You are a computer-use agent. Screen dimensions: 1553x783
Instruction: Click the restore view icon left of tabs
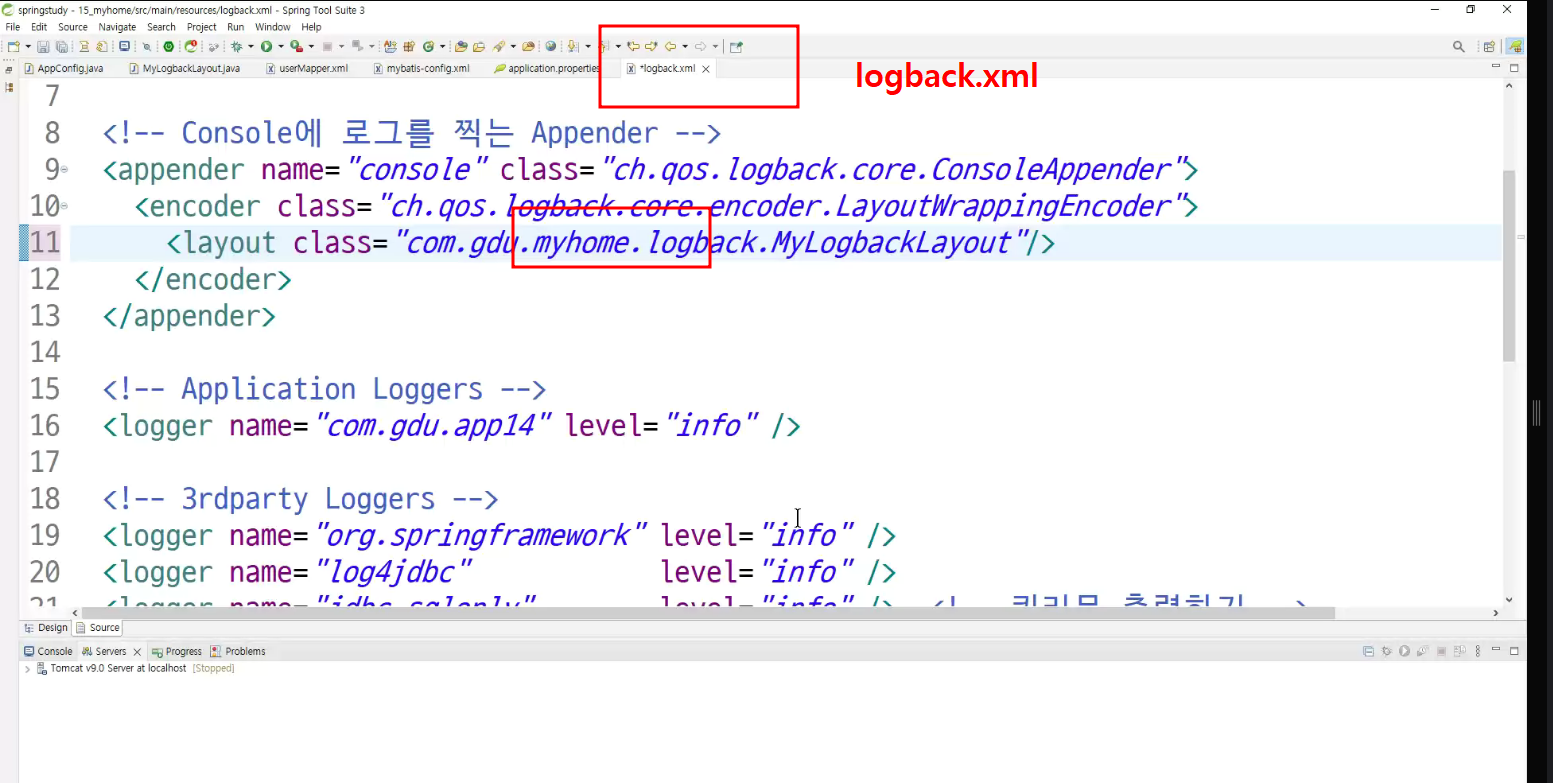[9, 69]
